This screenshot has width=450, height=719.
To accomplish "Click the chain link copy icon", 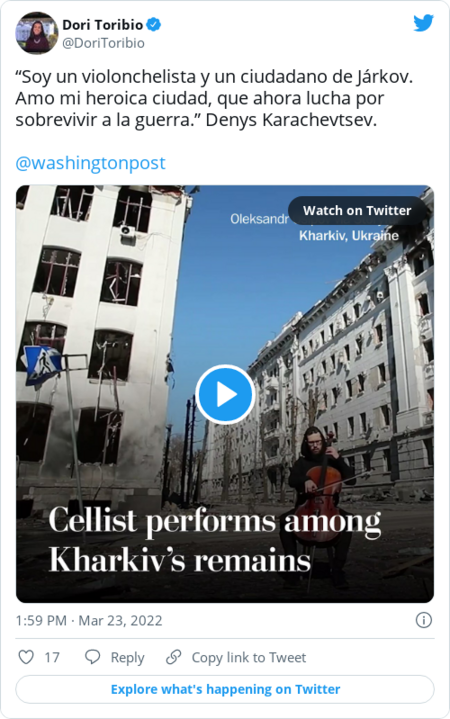I will [173, 657].
